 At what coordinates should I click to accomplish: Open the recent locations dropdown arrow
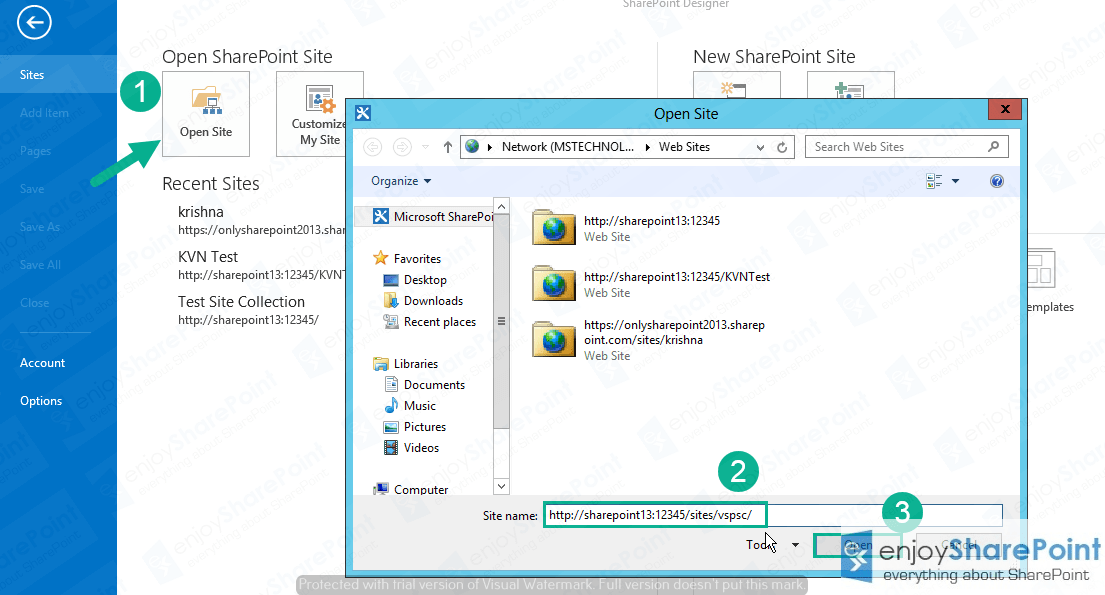(x=425, y=147)
